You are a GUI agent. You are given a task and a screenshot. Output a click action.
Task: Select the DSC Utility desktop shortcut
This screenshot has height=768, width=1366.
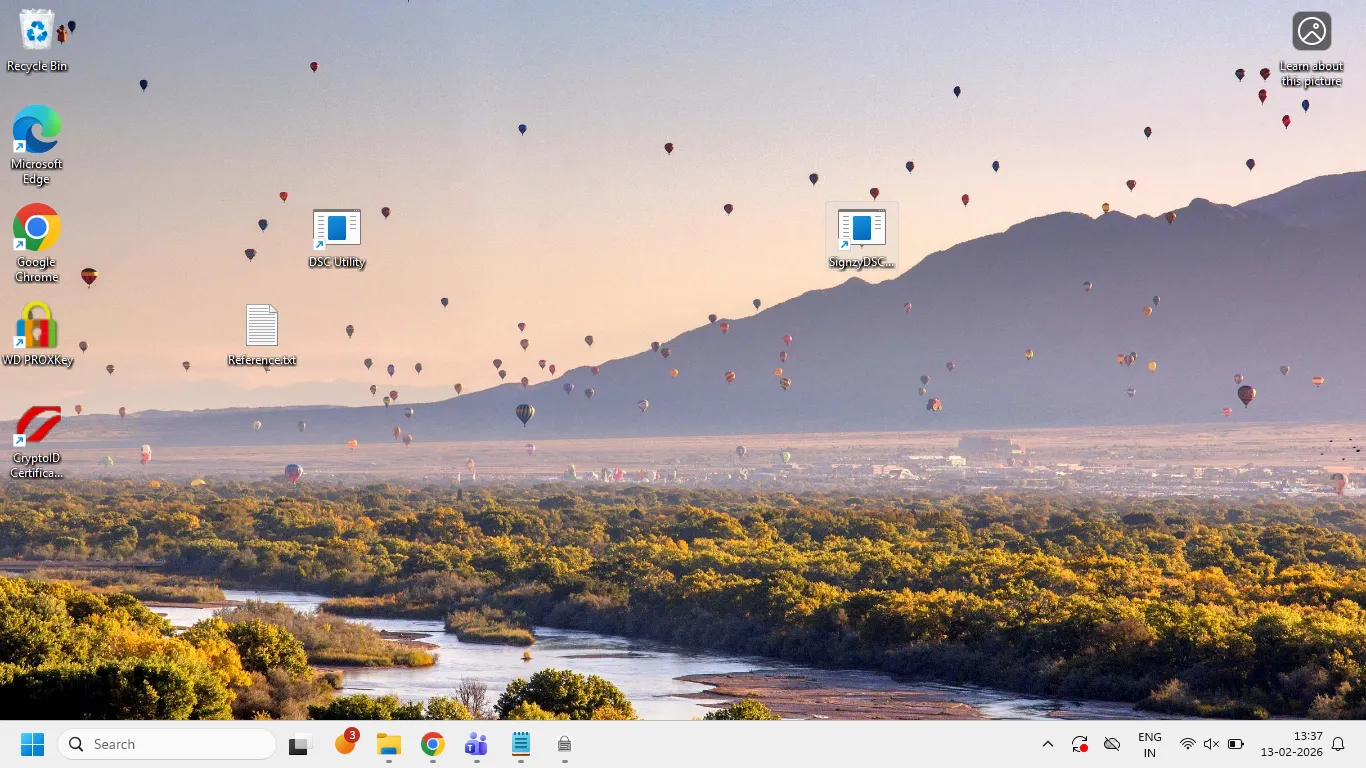(337, 239)
